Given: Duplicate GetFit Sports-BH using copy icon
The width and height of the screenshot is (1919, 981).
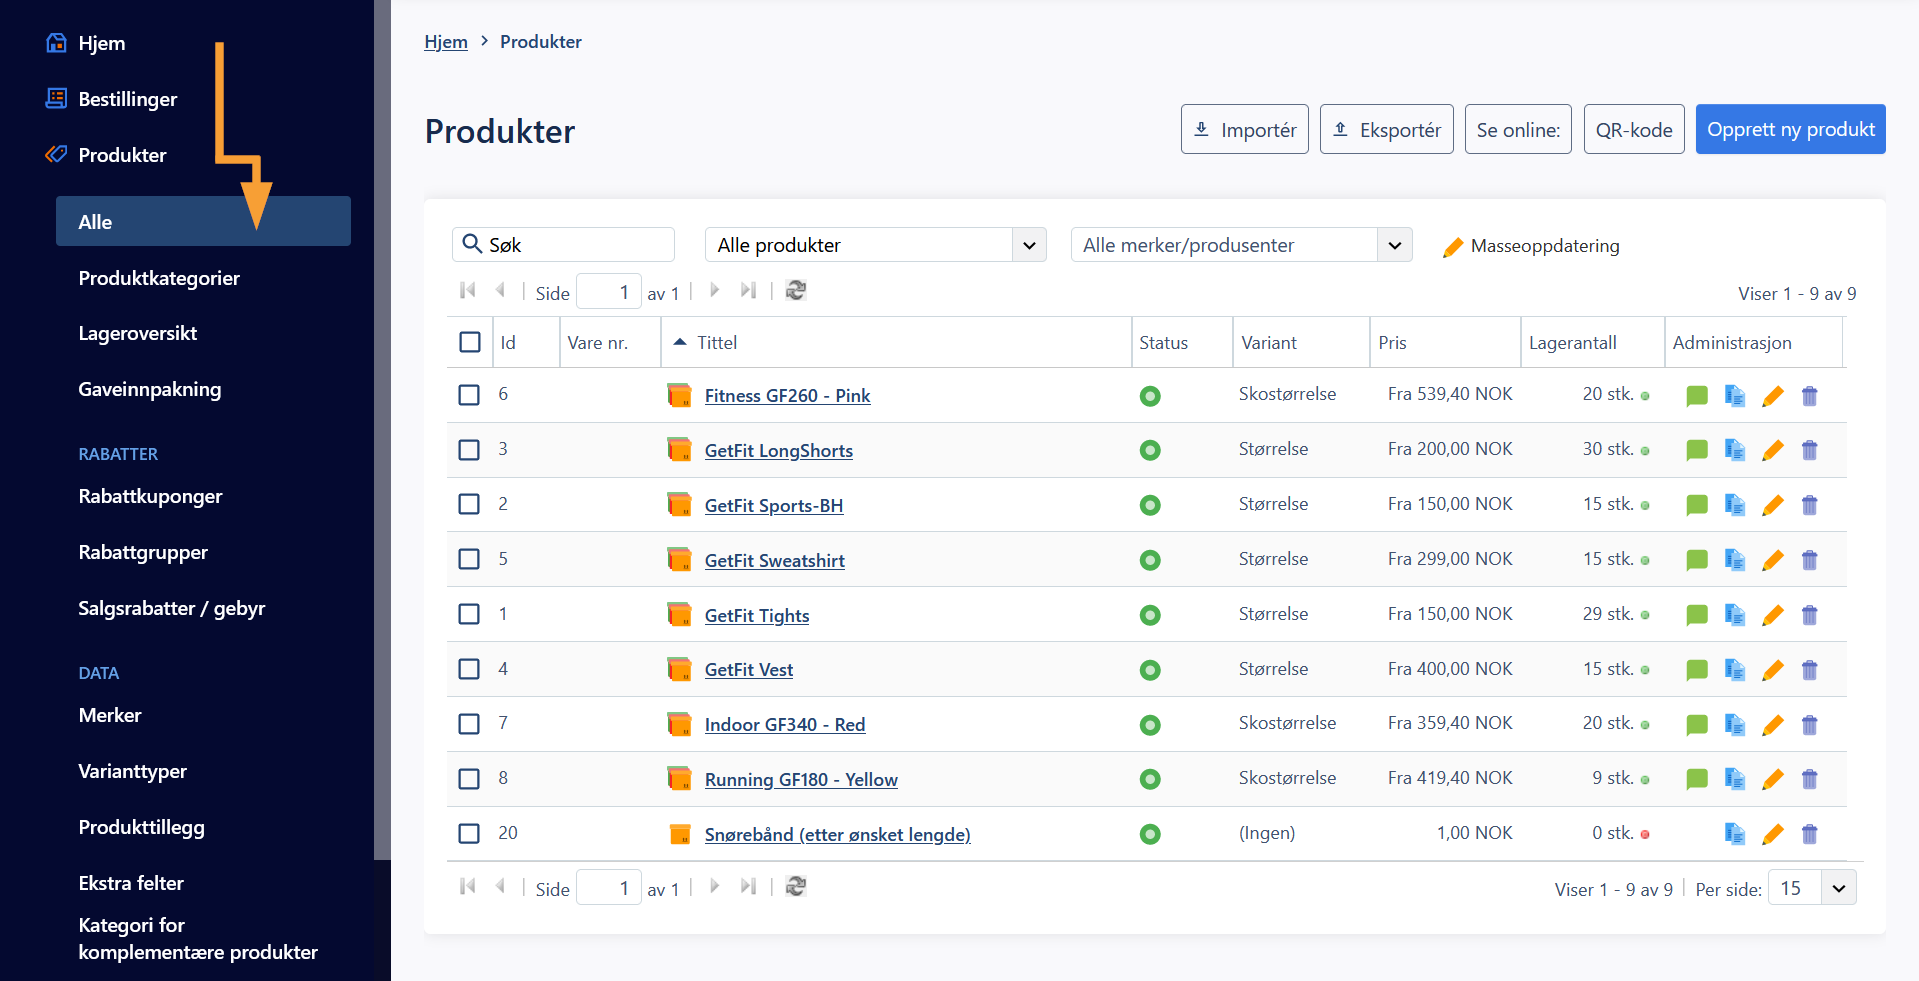Looking at the screenshot, I should coord(1734,505).
